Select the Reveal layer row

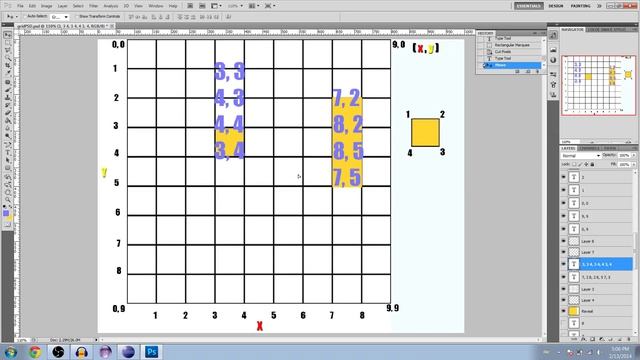coord(597,311)
